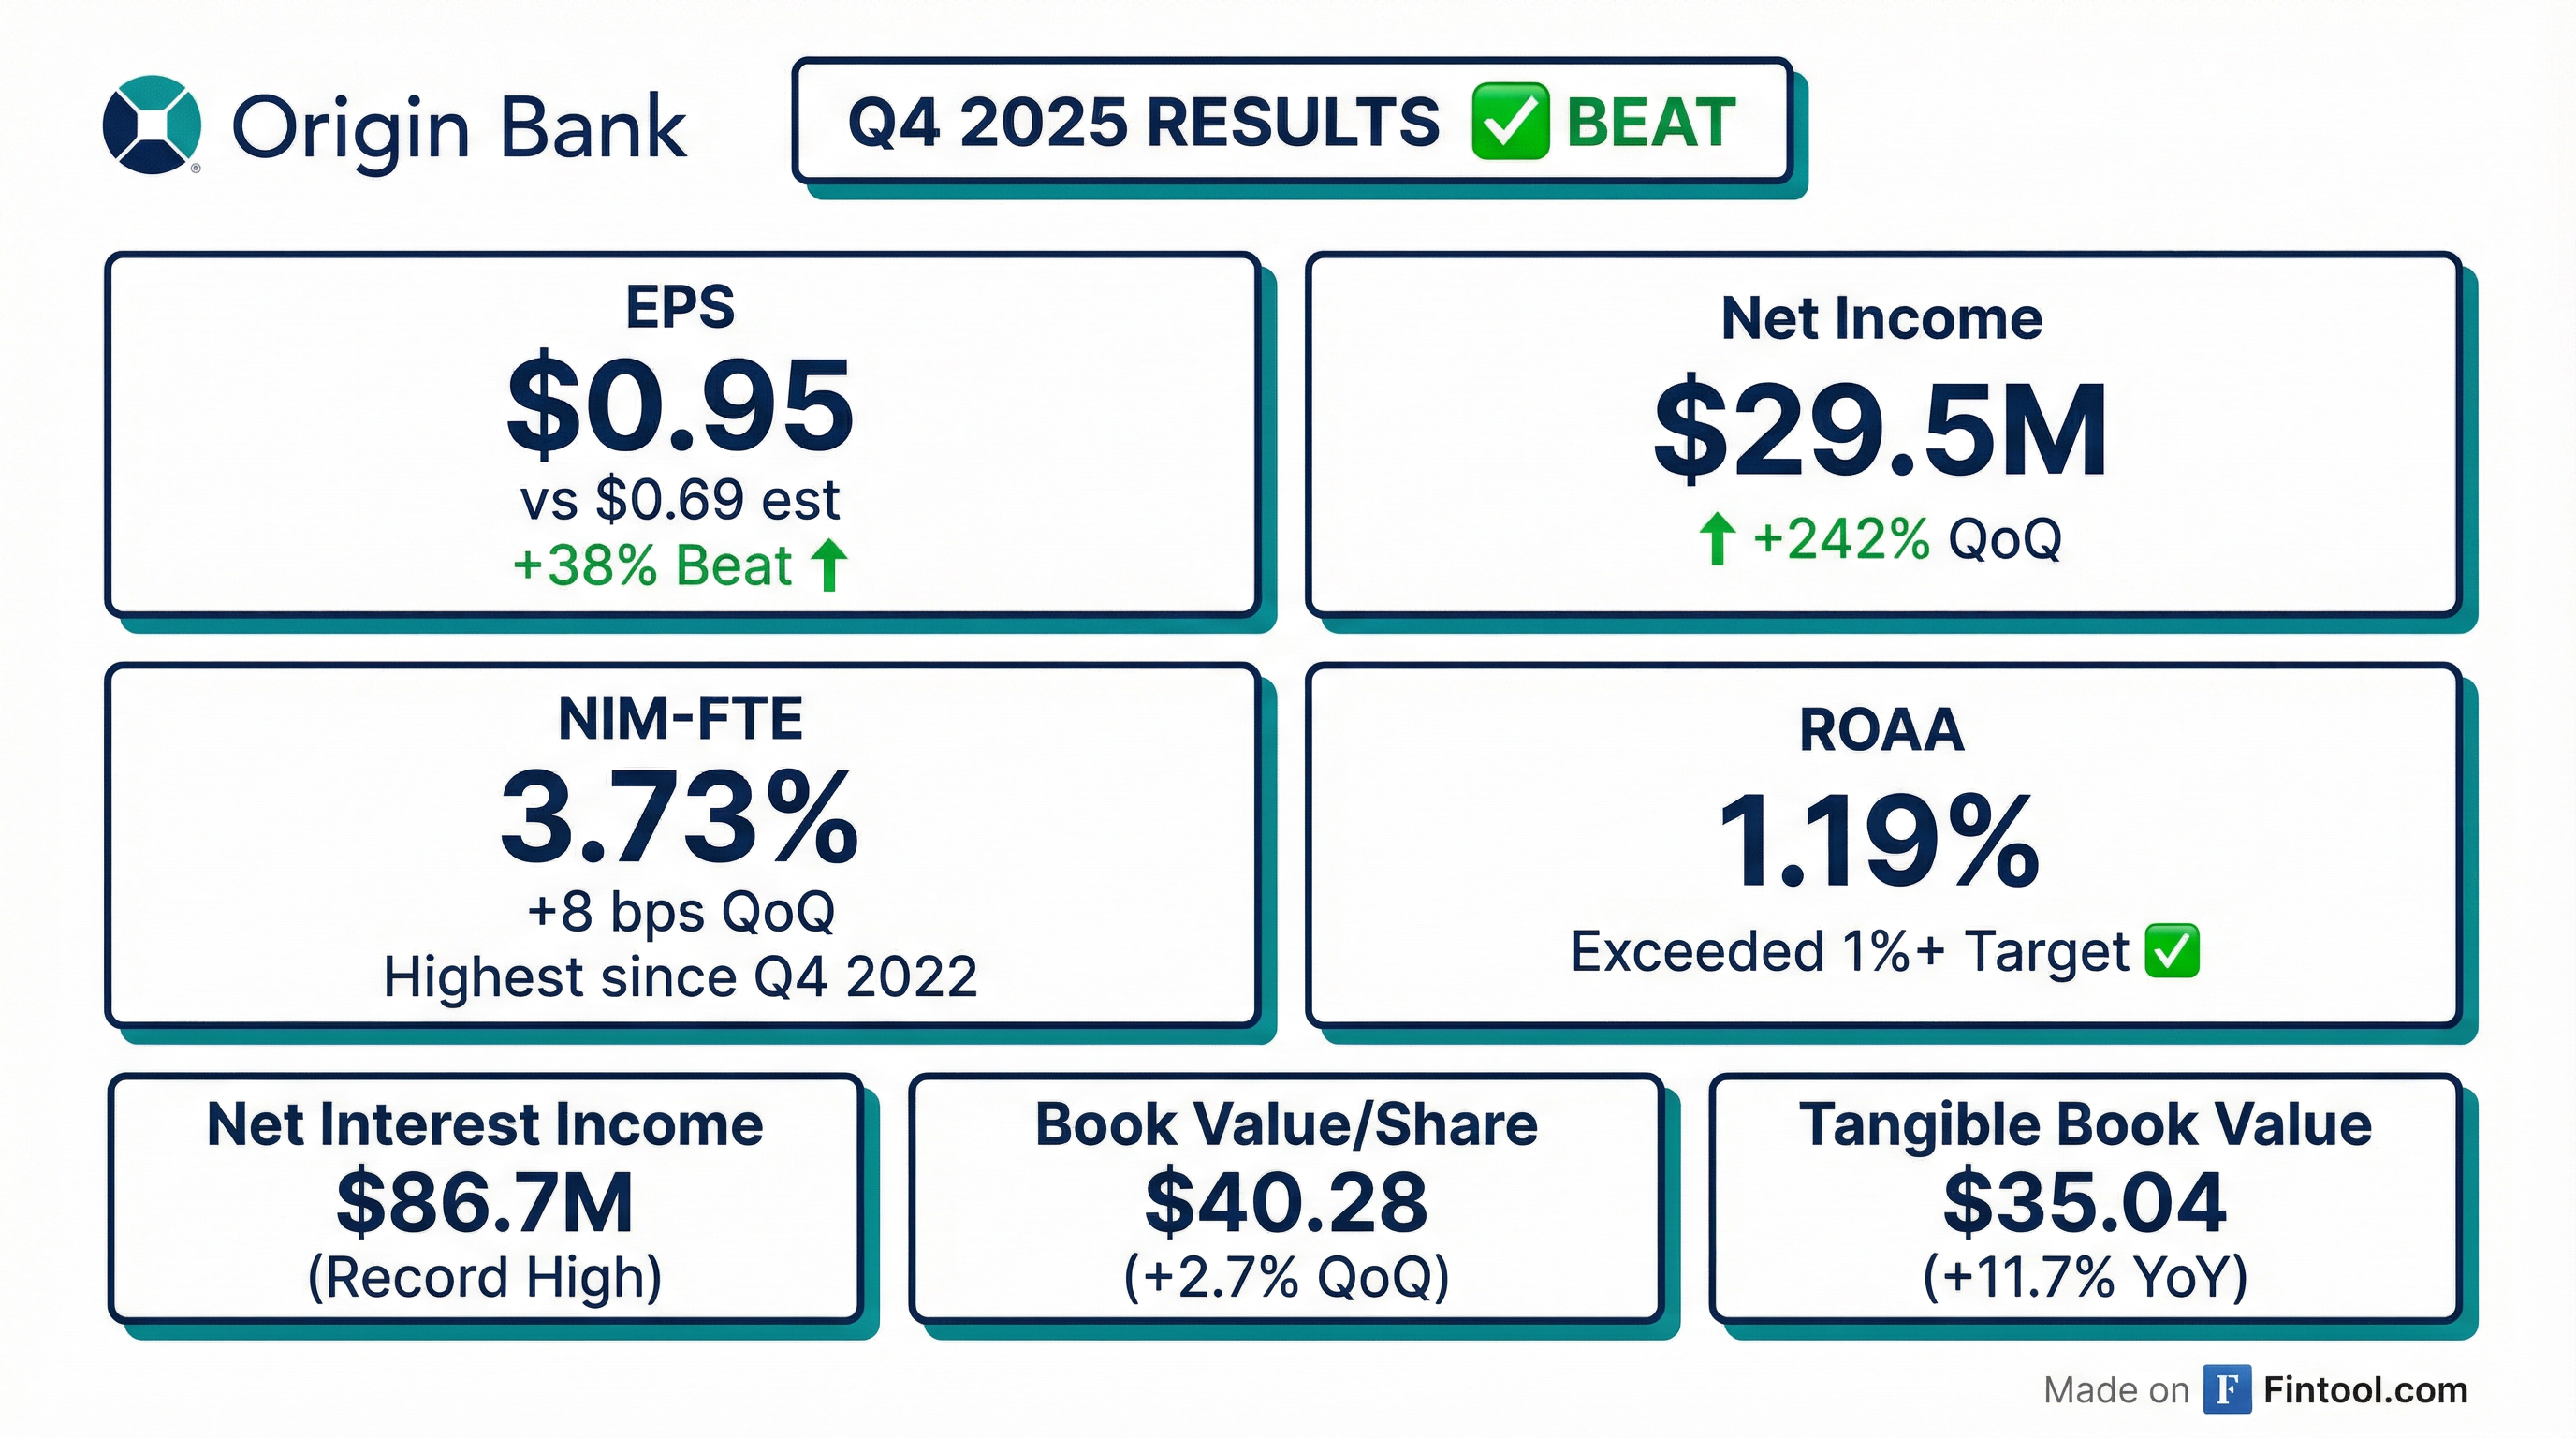The image size is (2576, 1438).
Task: Click the +8 bps QoQ text
Action: click(x=680, y=912)
